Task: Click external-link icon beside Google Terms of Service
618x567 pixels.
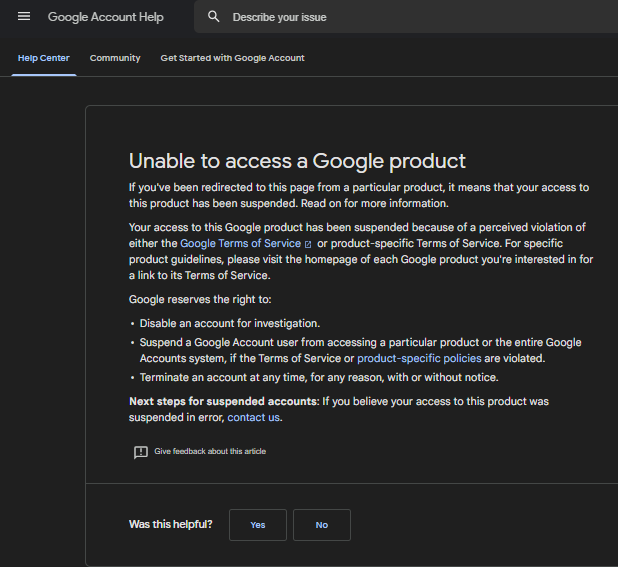Action: coord(308,244)
